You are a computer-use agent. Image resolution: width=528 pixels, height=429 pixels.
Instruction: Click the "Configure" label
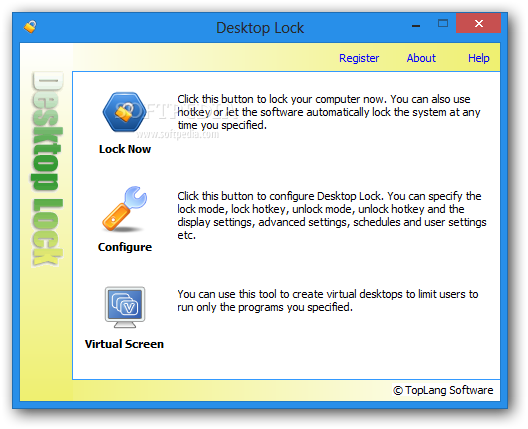pos(125,247)
